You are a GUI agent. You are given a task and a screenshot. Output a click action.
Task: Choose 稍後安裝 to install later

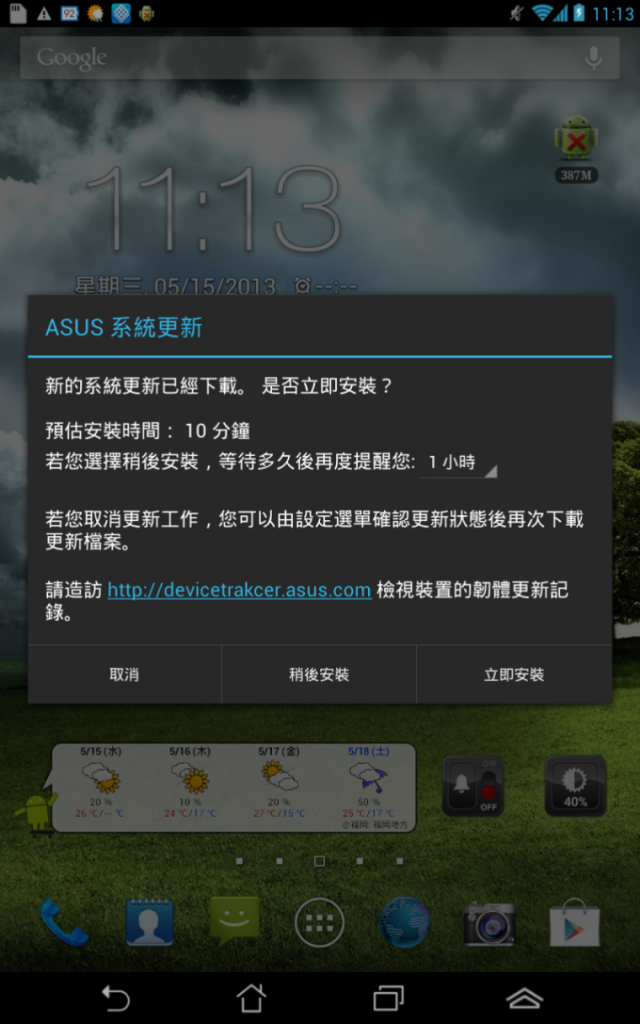(x=319, y=675)
